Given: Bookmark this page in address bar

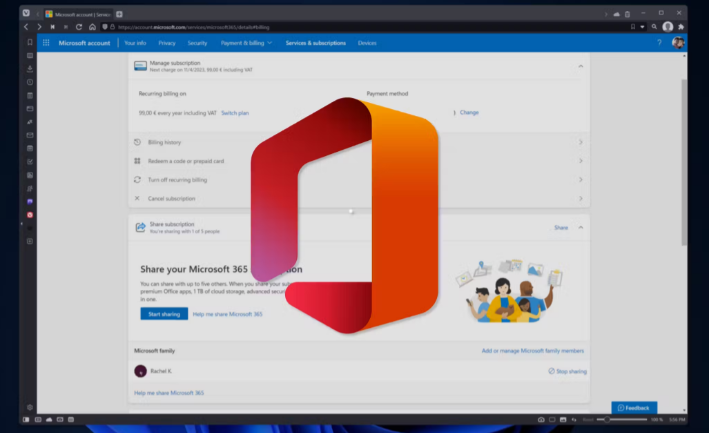Looking at the screenshot, I should 633,27.
